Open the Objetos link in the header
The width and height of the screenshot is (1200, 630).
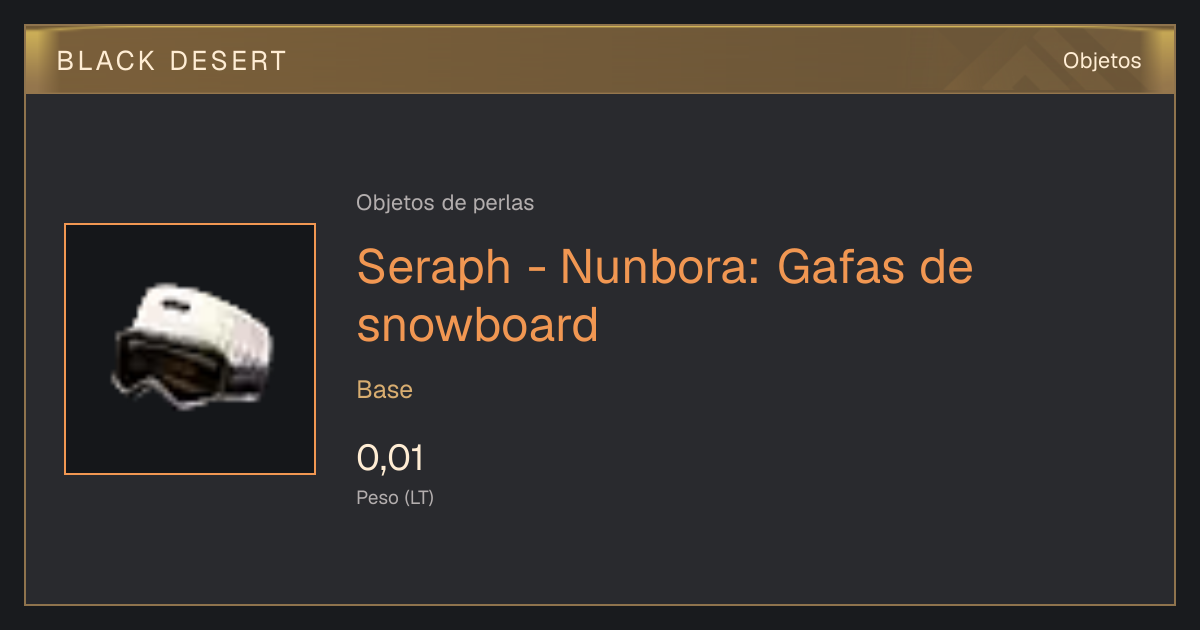(x=1102, y=60)
